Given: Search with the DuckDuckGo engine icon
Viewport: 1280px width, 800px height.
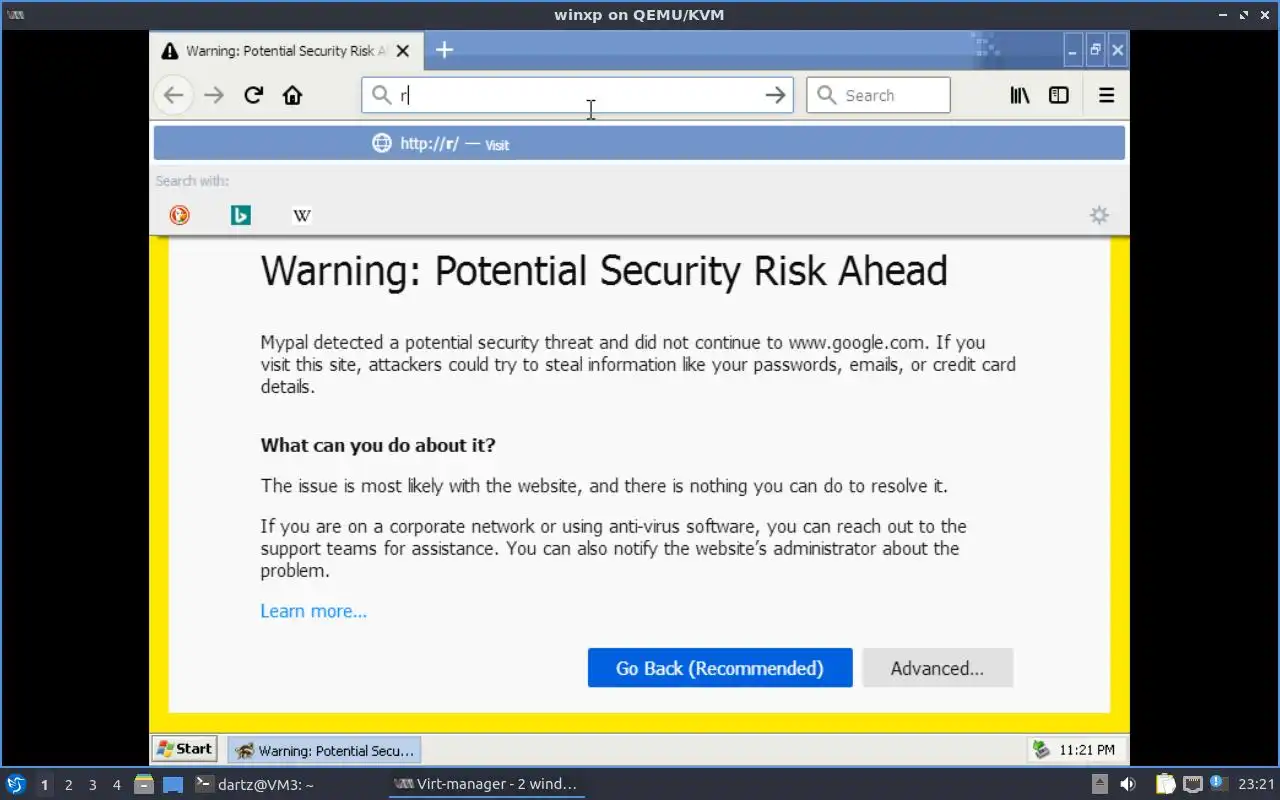Looking at the screenshot, I should 179,215.
